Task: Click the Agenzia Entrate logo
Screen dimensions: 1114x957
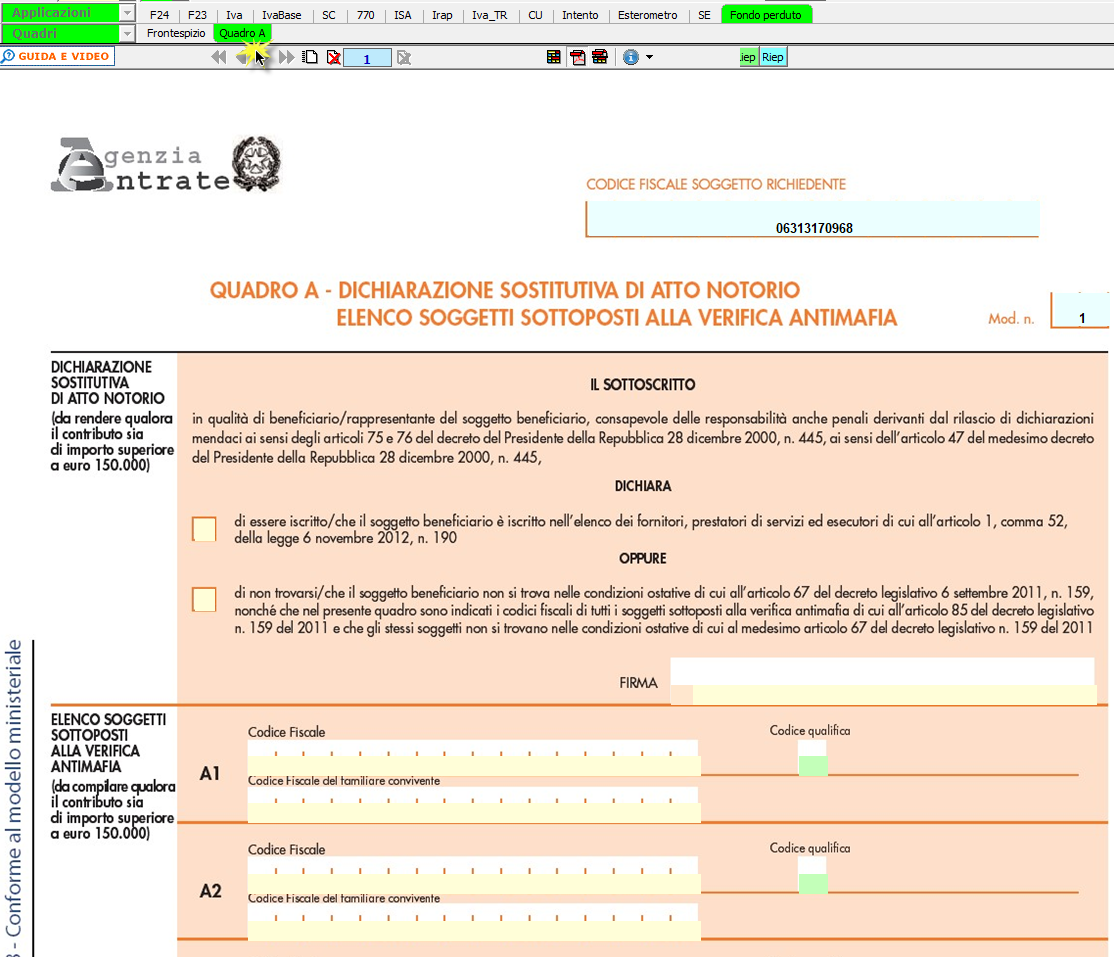Action: pyautogui.click(x=166, y=164)
